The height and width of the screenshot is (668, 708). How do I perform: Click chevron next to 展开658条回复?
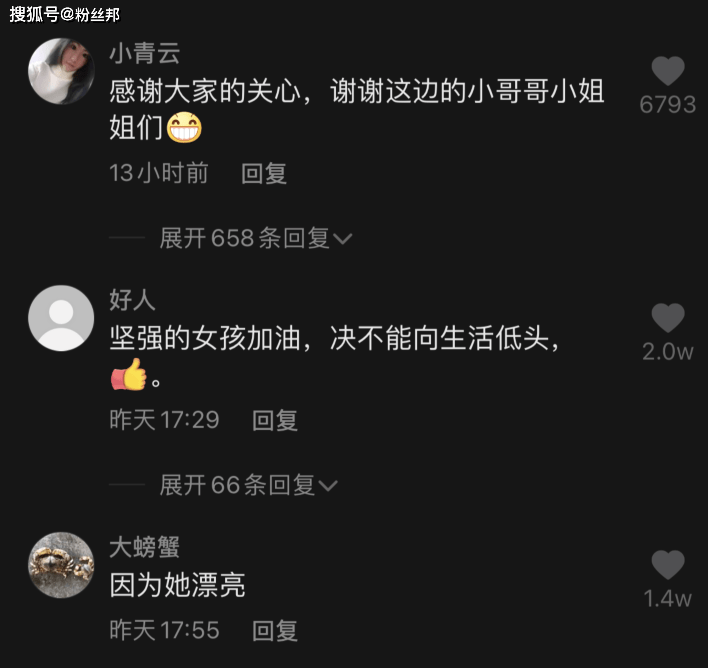pos(342,239)
